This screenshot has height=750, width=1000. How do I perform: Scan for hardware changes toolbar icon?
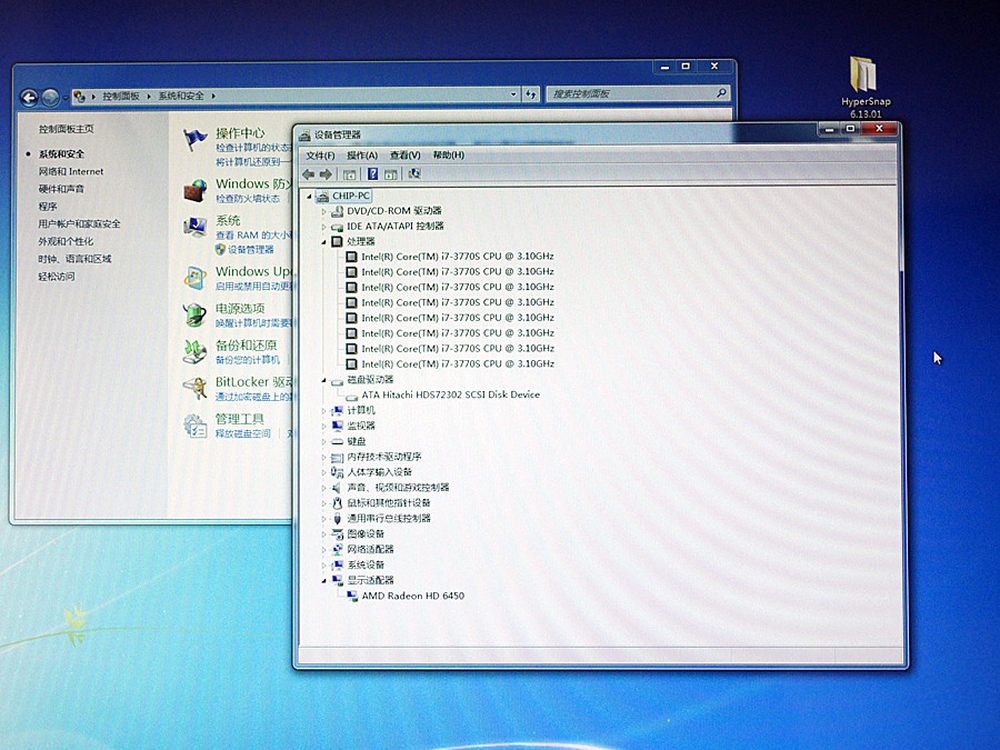415,173
